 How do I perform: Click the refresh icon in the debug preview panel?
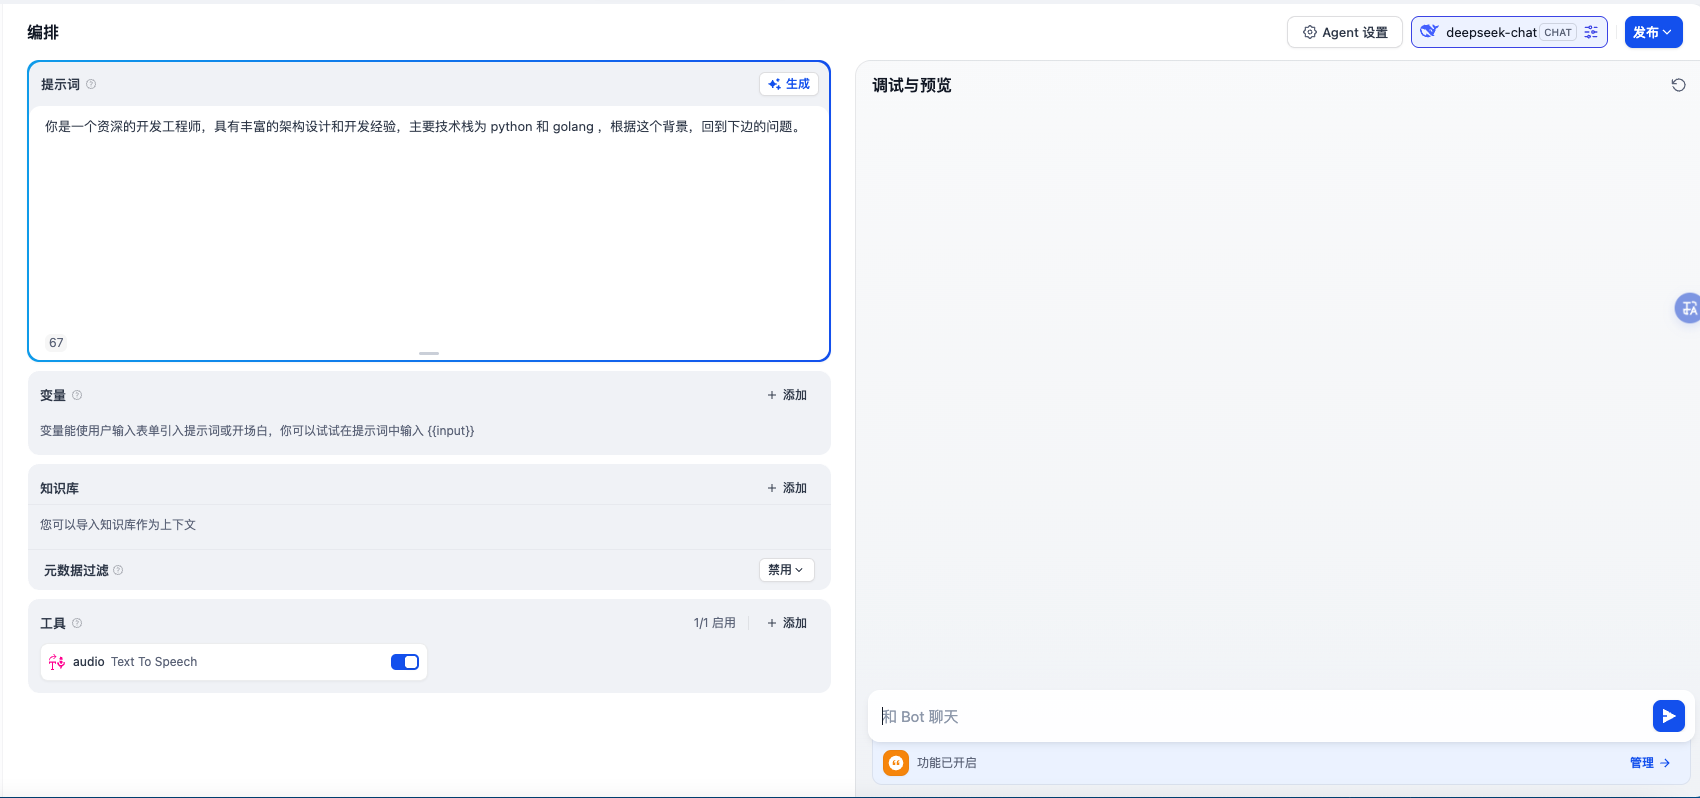pyautogui.click(x=1678, y=85)
